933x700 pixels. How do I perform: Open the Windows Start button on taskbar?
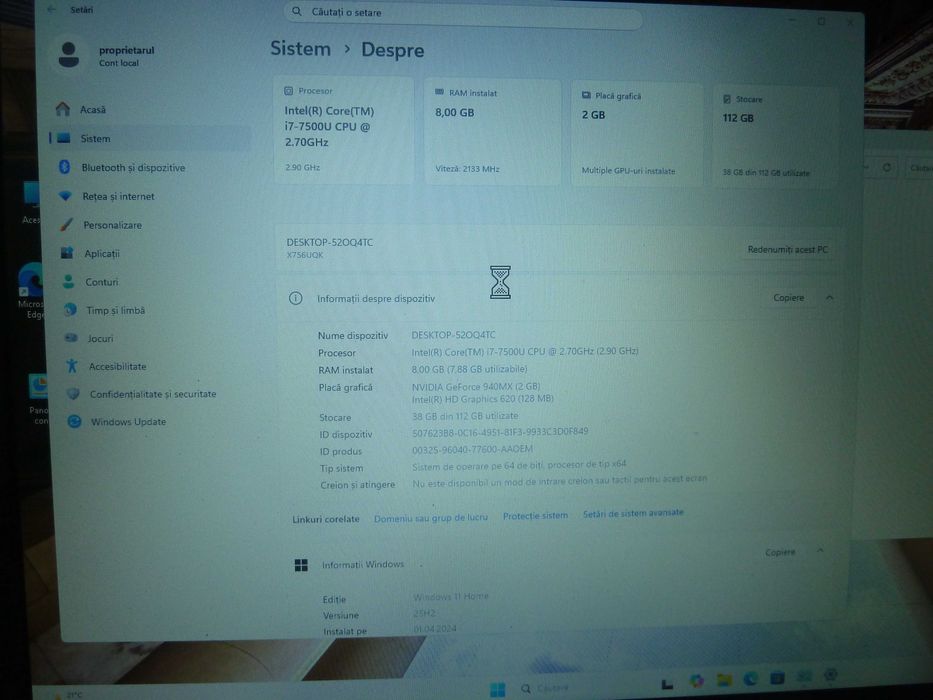click(497, 689)
